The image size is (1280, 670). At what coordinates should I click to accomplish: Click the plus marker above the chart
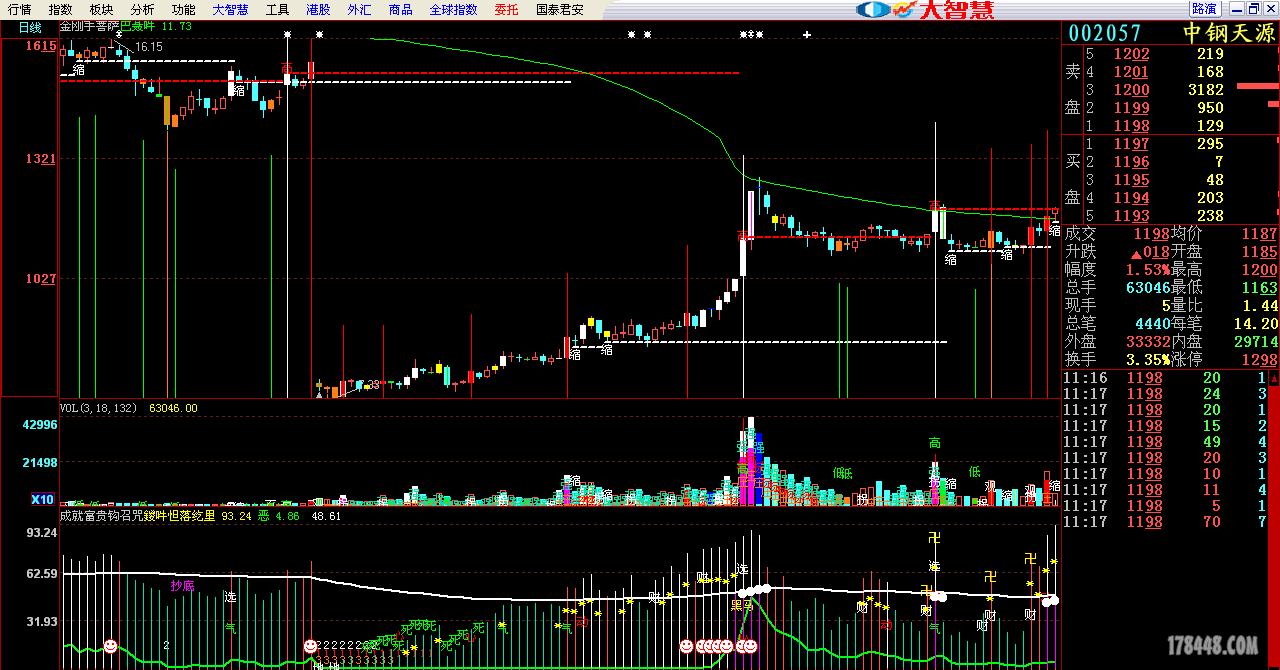(807, 35)
